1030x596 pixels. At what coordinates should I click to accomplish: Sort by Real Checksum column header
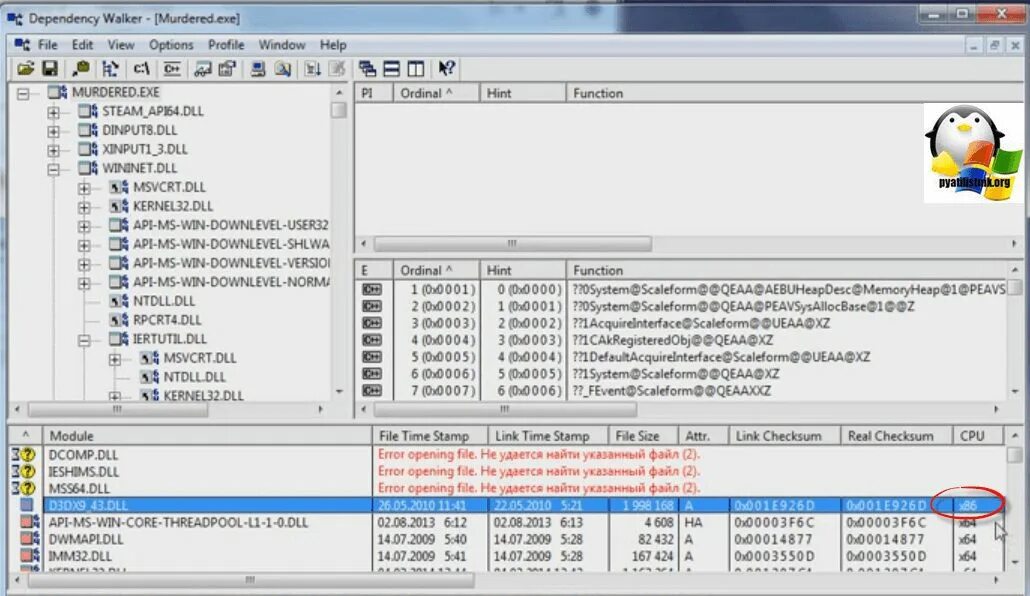(x=897, y=436)
